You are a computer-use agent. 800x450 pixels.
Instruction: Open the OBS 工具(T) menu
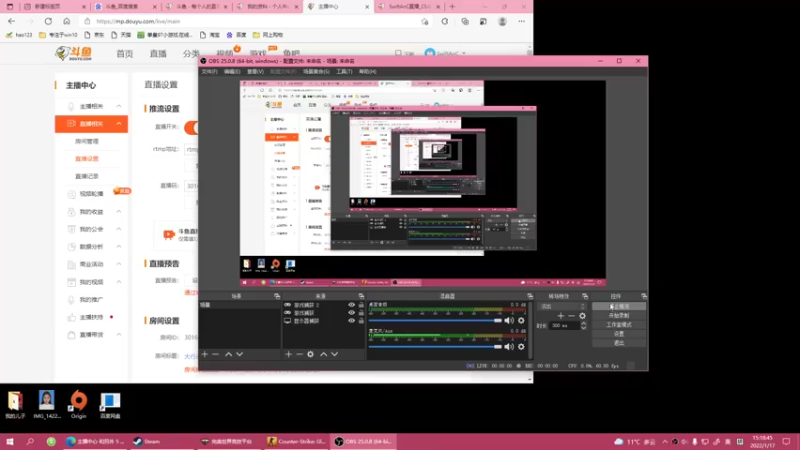(x=344, y=71)
